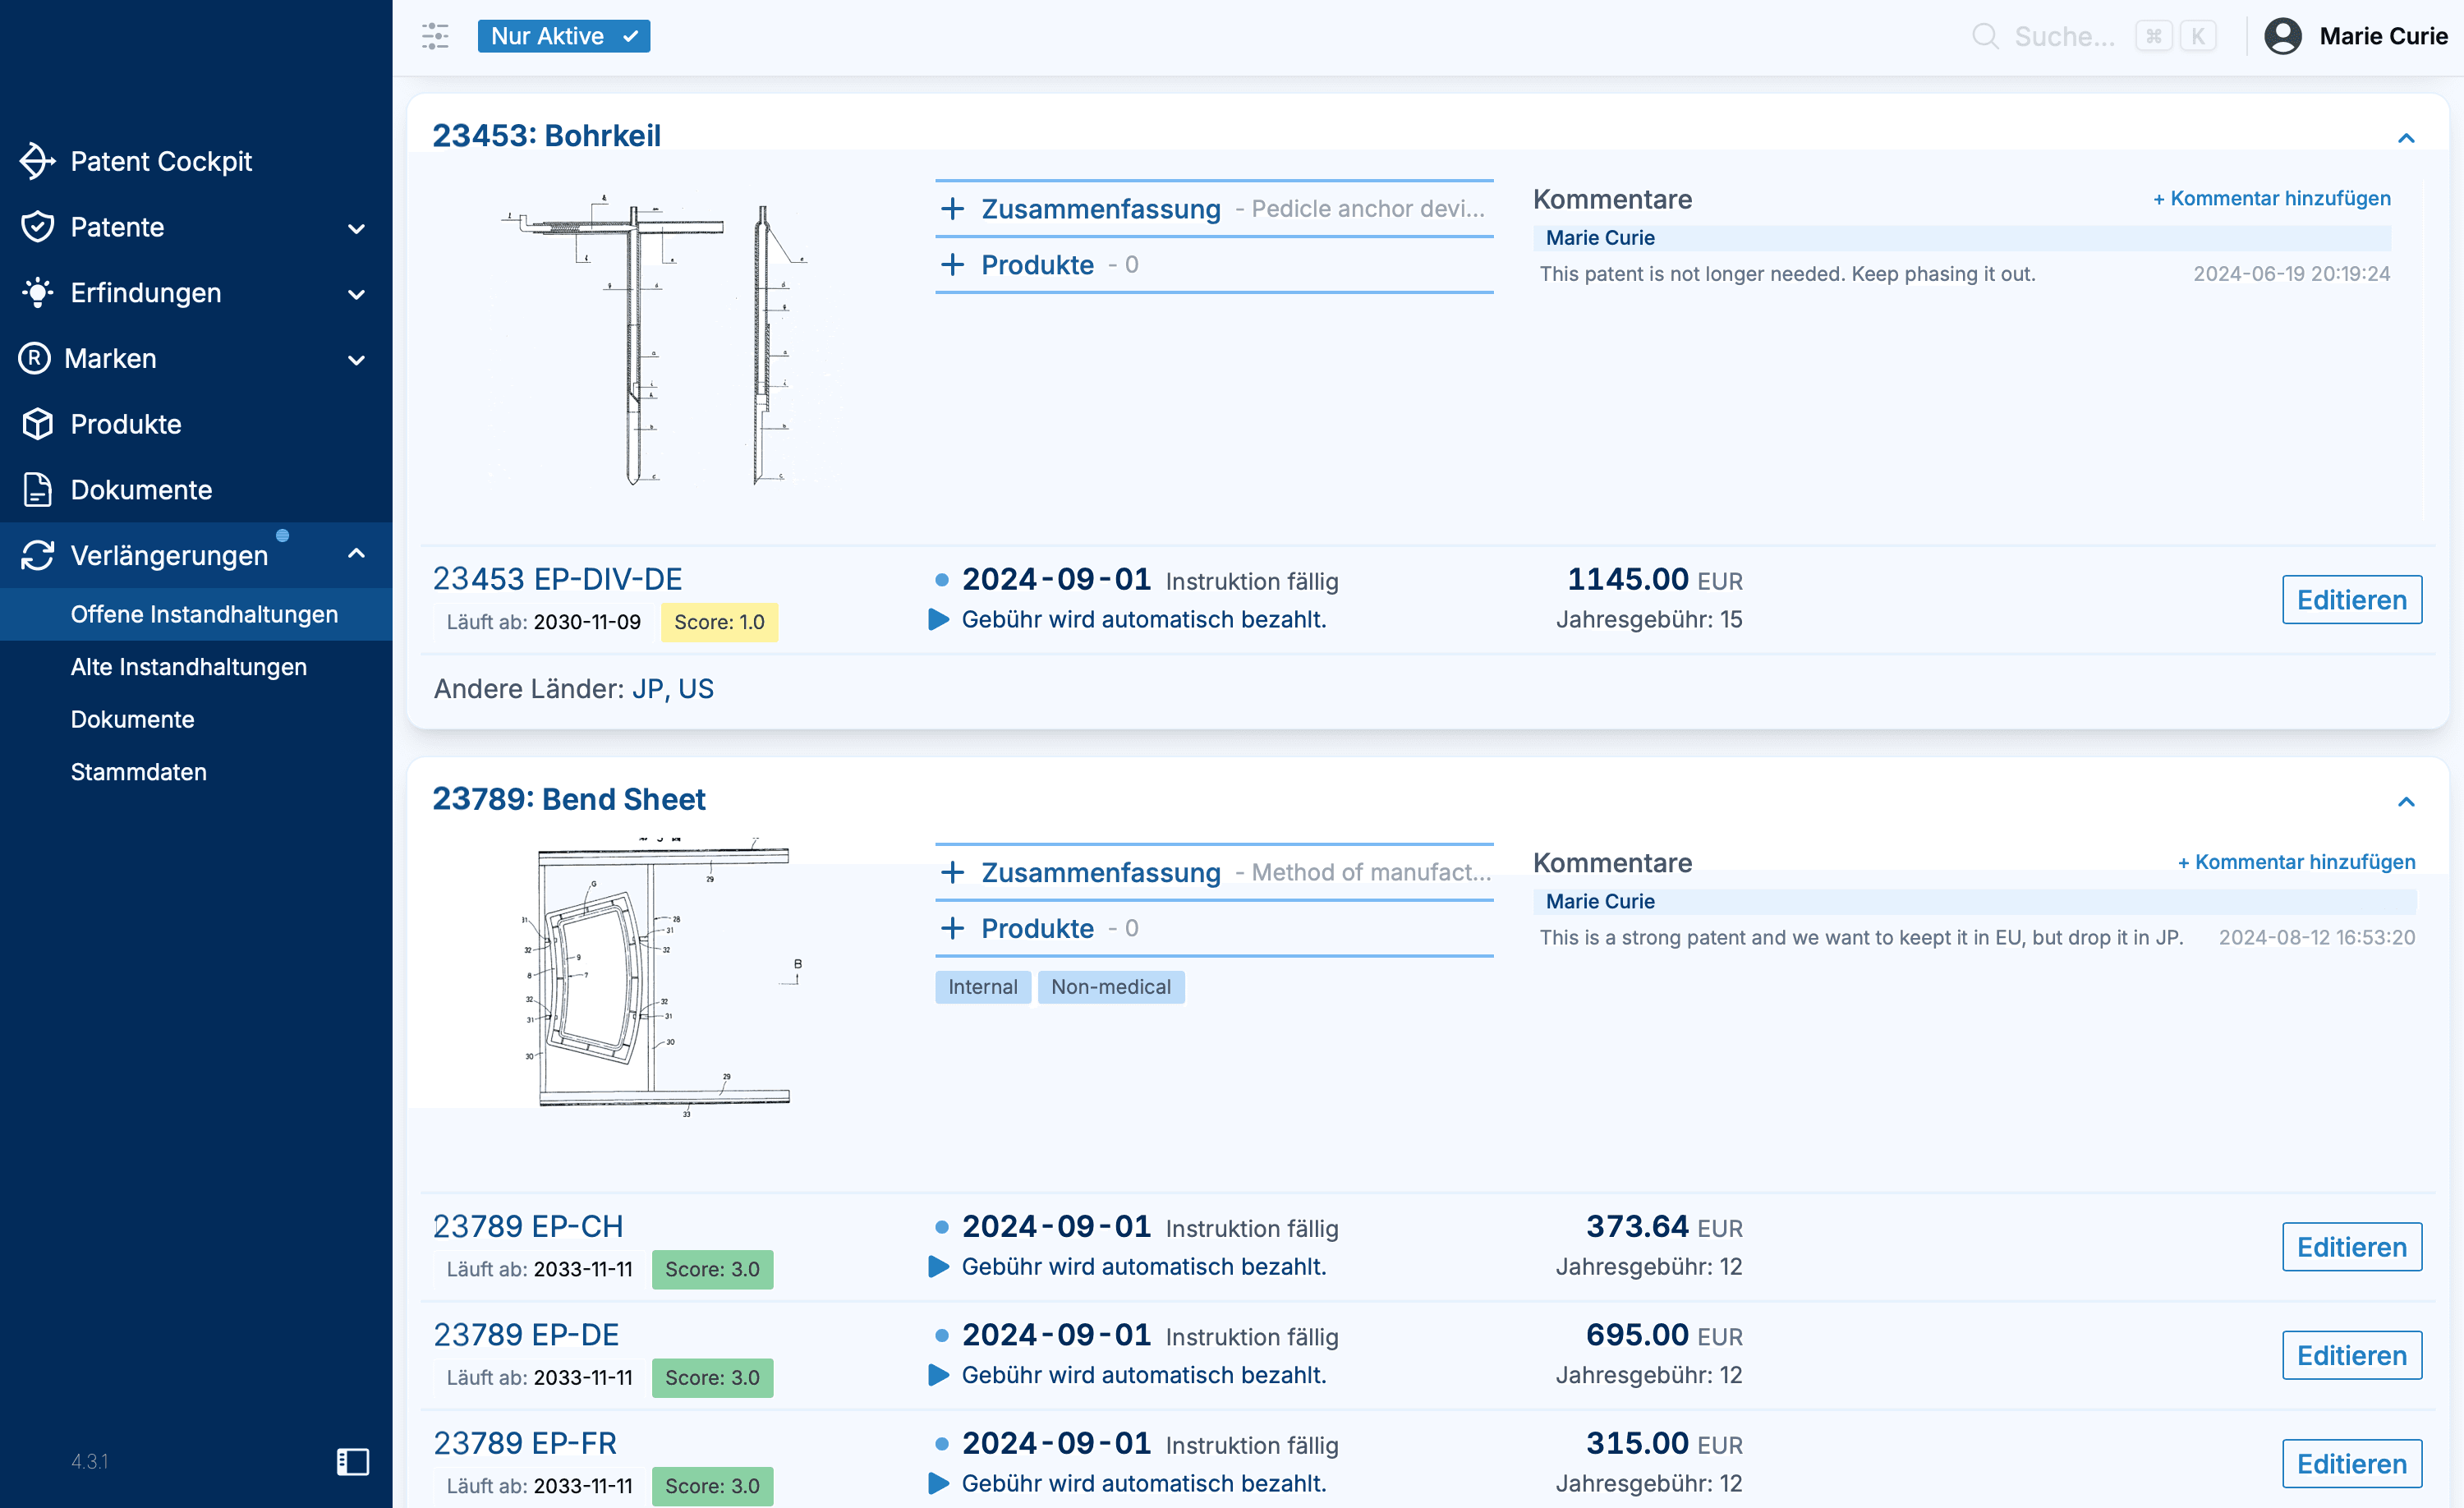Screen dimensions: 2464x1508
Task: Toggle the Nur Aktive filter
Action: pyautogui.click(x=563, y=36)
